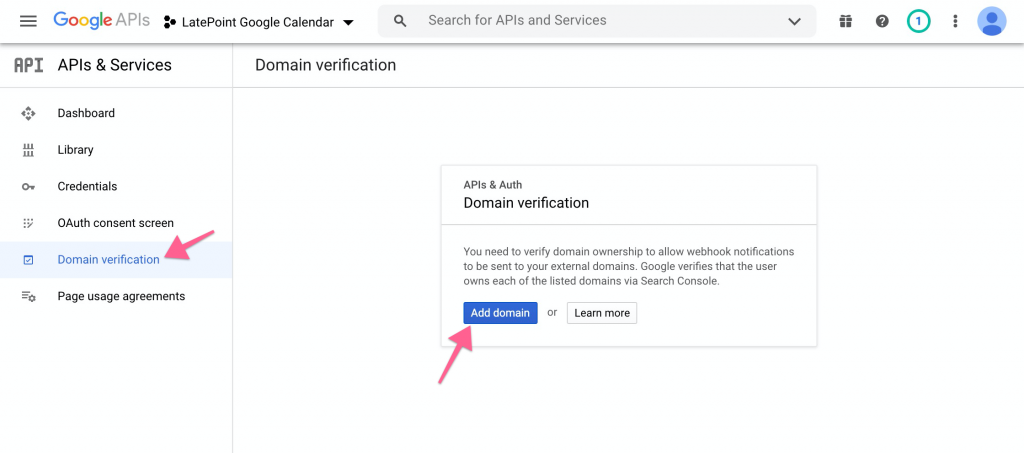View the notifications badge showing 1
This screenshot has height=453, width=1024.
pos(918,22)
